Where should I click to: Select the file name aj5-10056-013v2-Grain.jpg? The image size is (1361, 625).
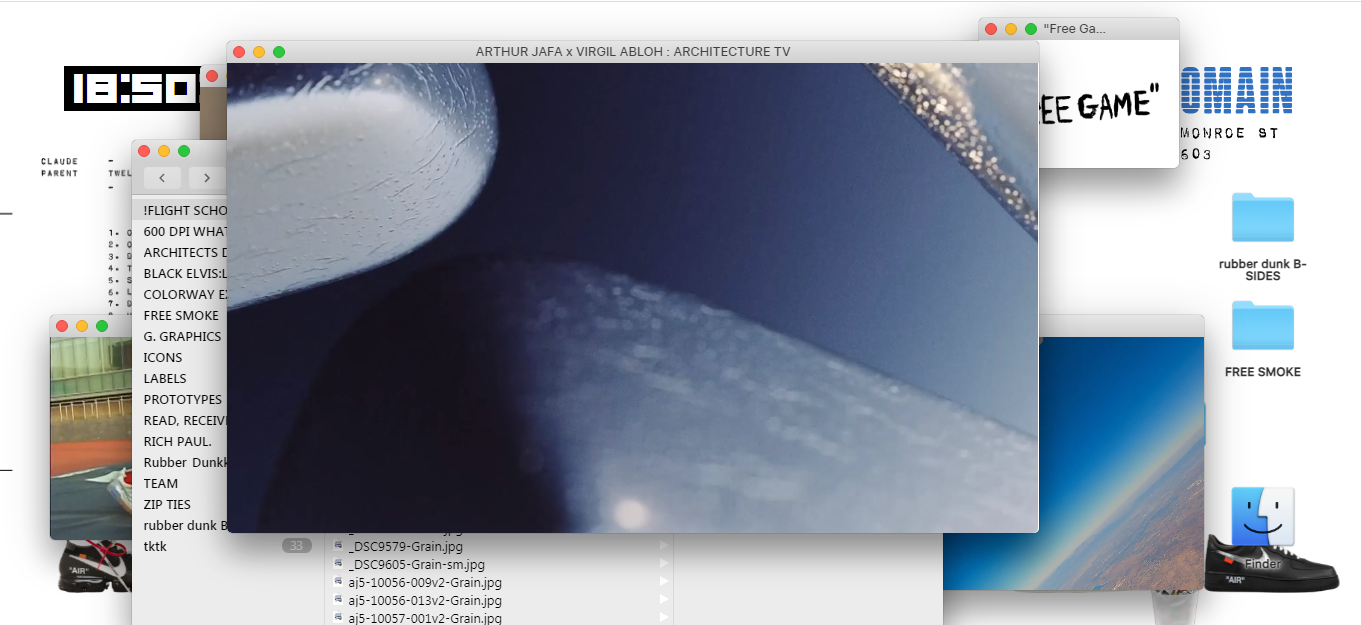(425, 600)
